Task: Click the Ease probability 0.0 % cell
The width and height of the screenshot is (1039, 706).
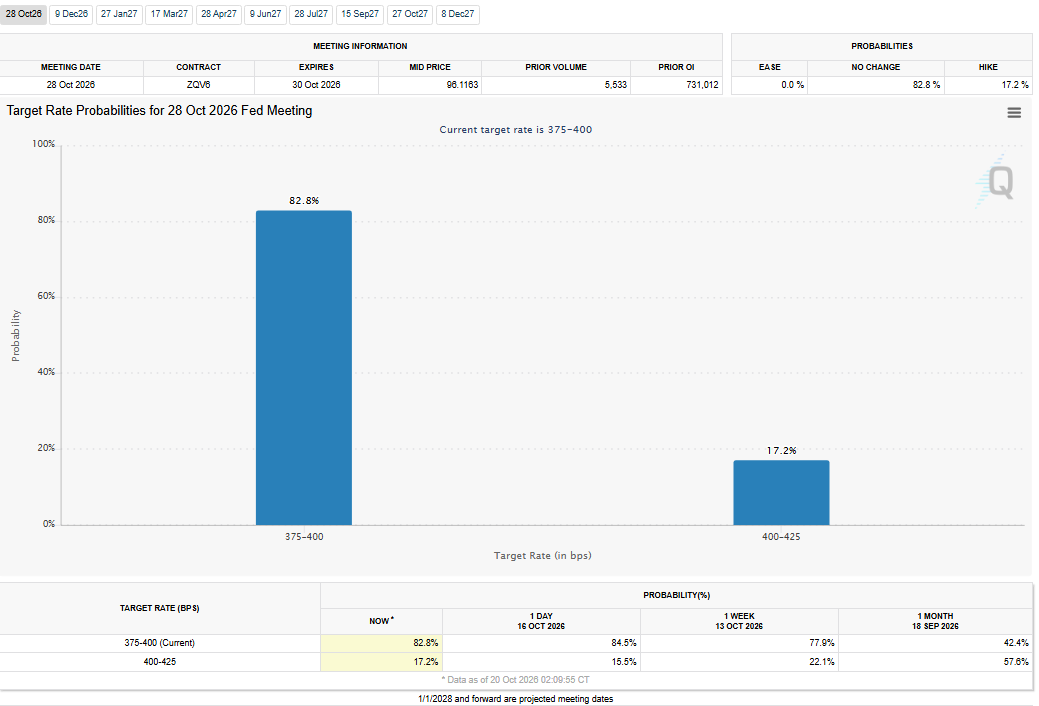Action: 769,85
